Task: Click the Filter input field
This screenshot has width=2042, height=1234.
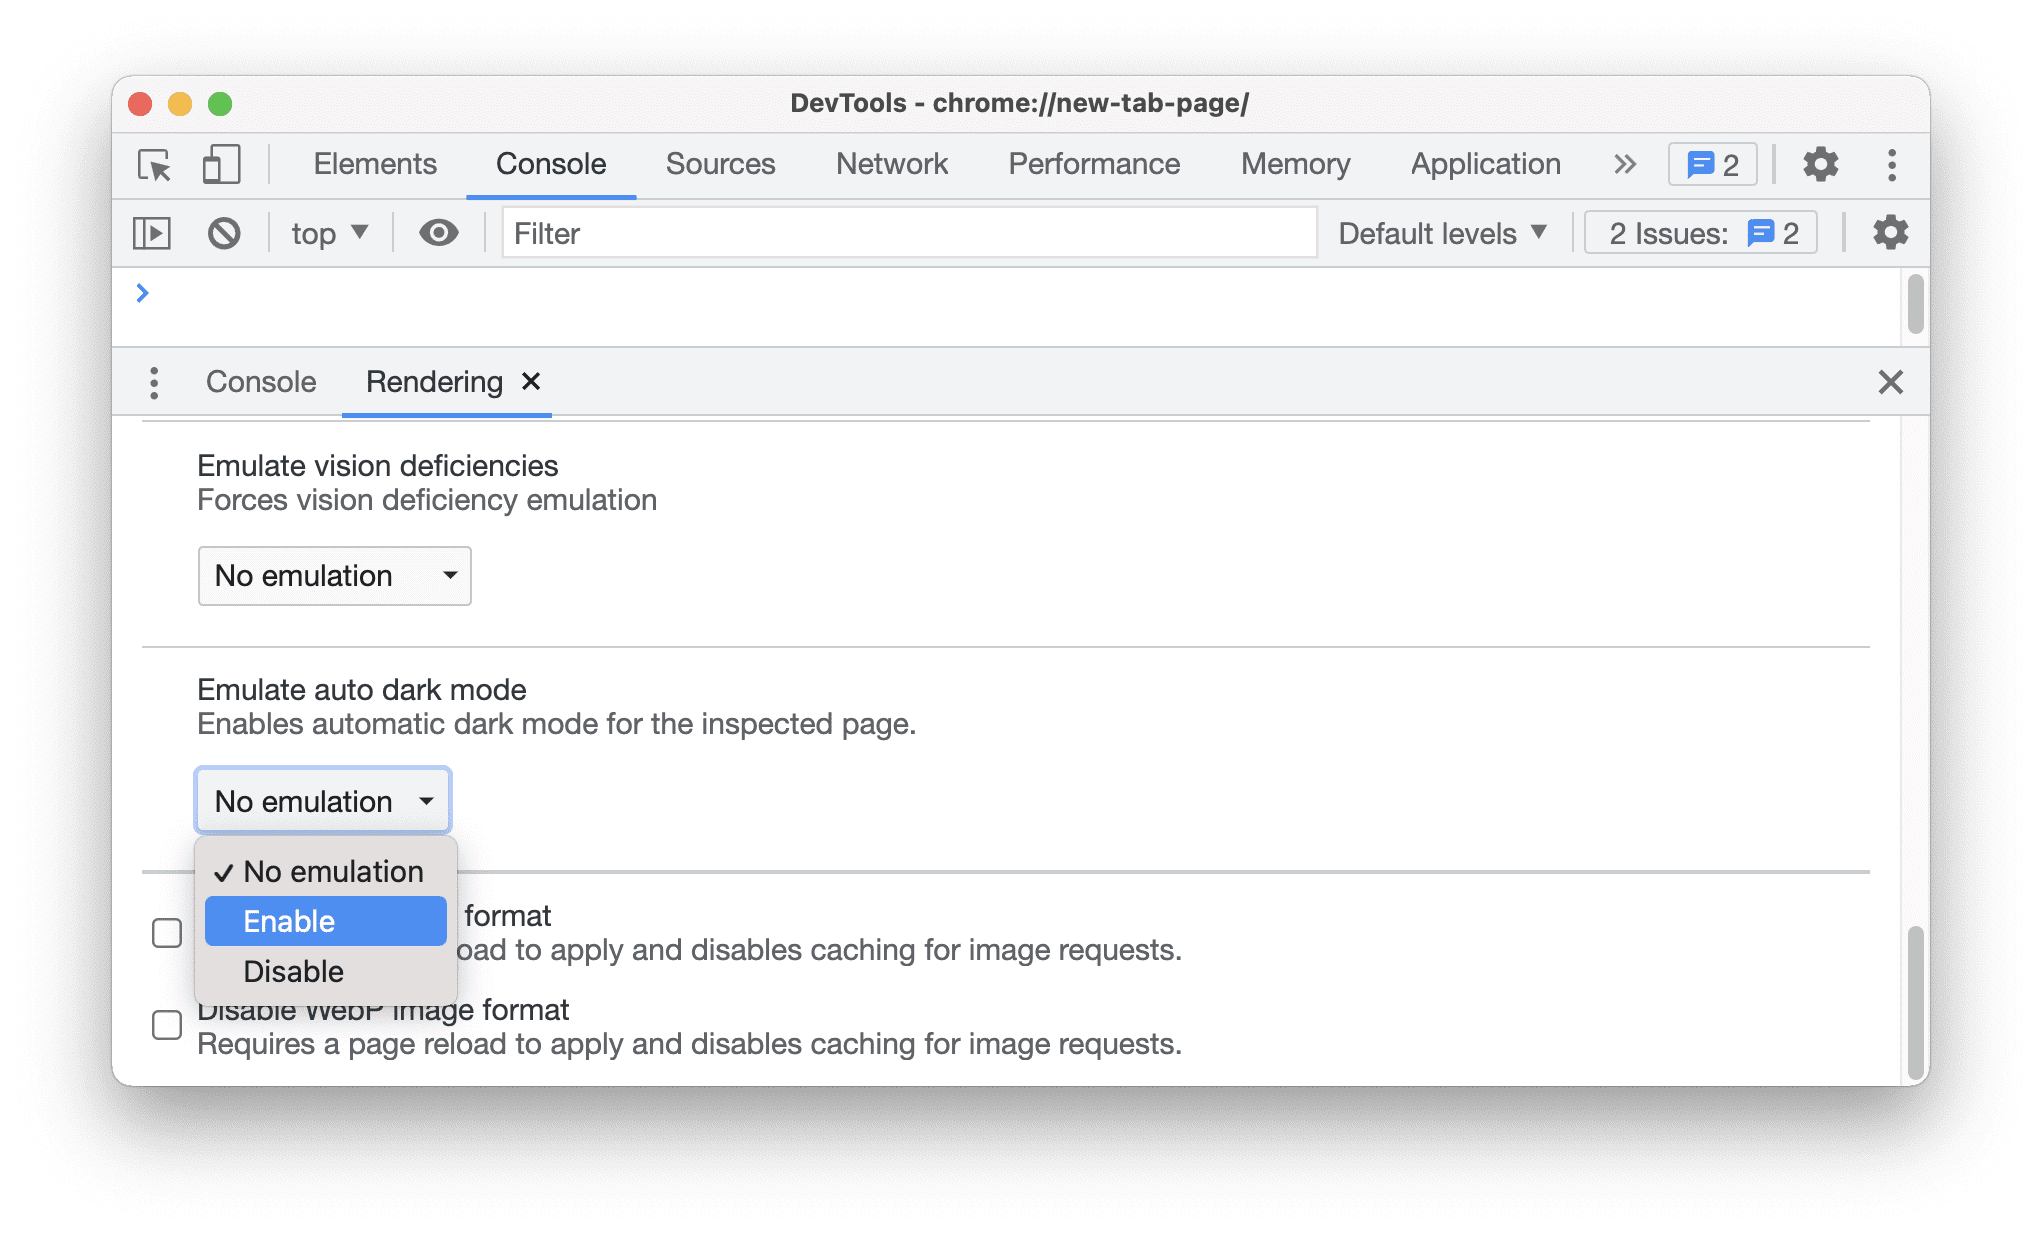Action: pyautogui.click(x=909, y=233)
